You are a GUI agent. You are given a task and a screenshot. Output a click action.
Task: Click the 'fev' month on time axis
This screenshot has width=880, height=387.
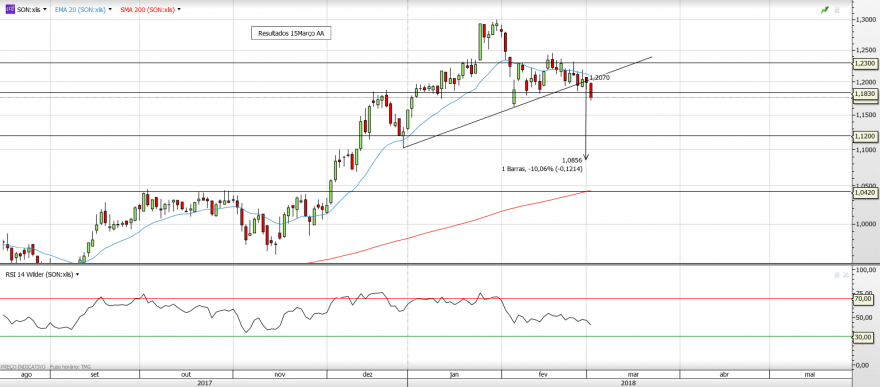click(543, 374)
